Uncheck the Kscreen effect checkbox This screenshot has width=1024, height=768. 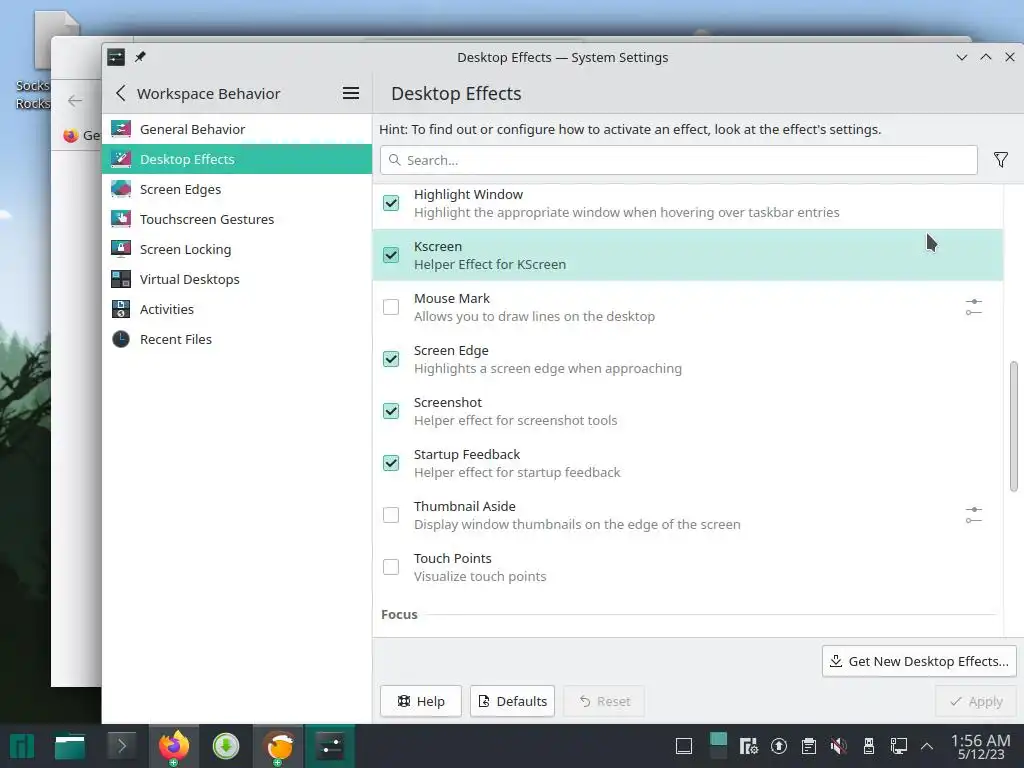tap(391, 255)
